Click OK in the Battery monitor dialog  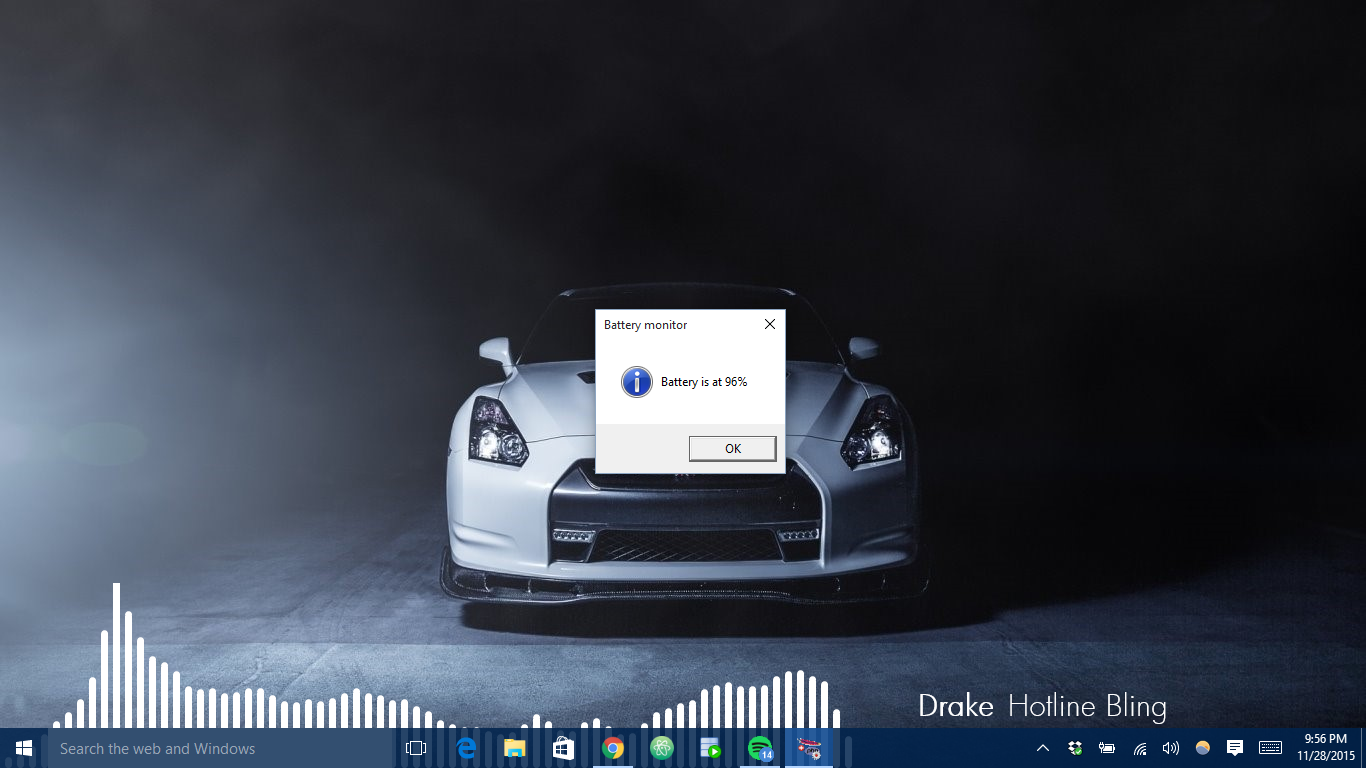(732, 448)
